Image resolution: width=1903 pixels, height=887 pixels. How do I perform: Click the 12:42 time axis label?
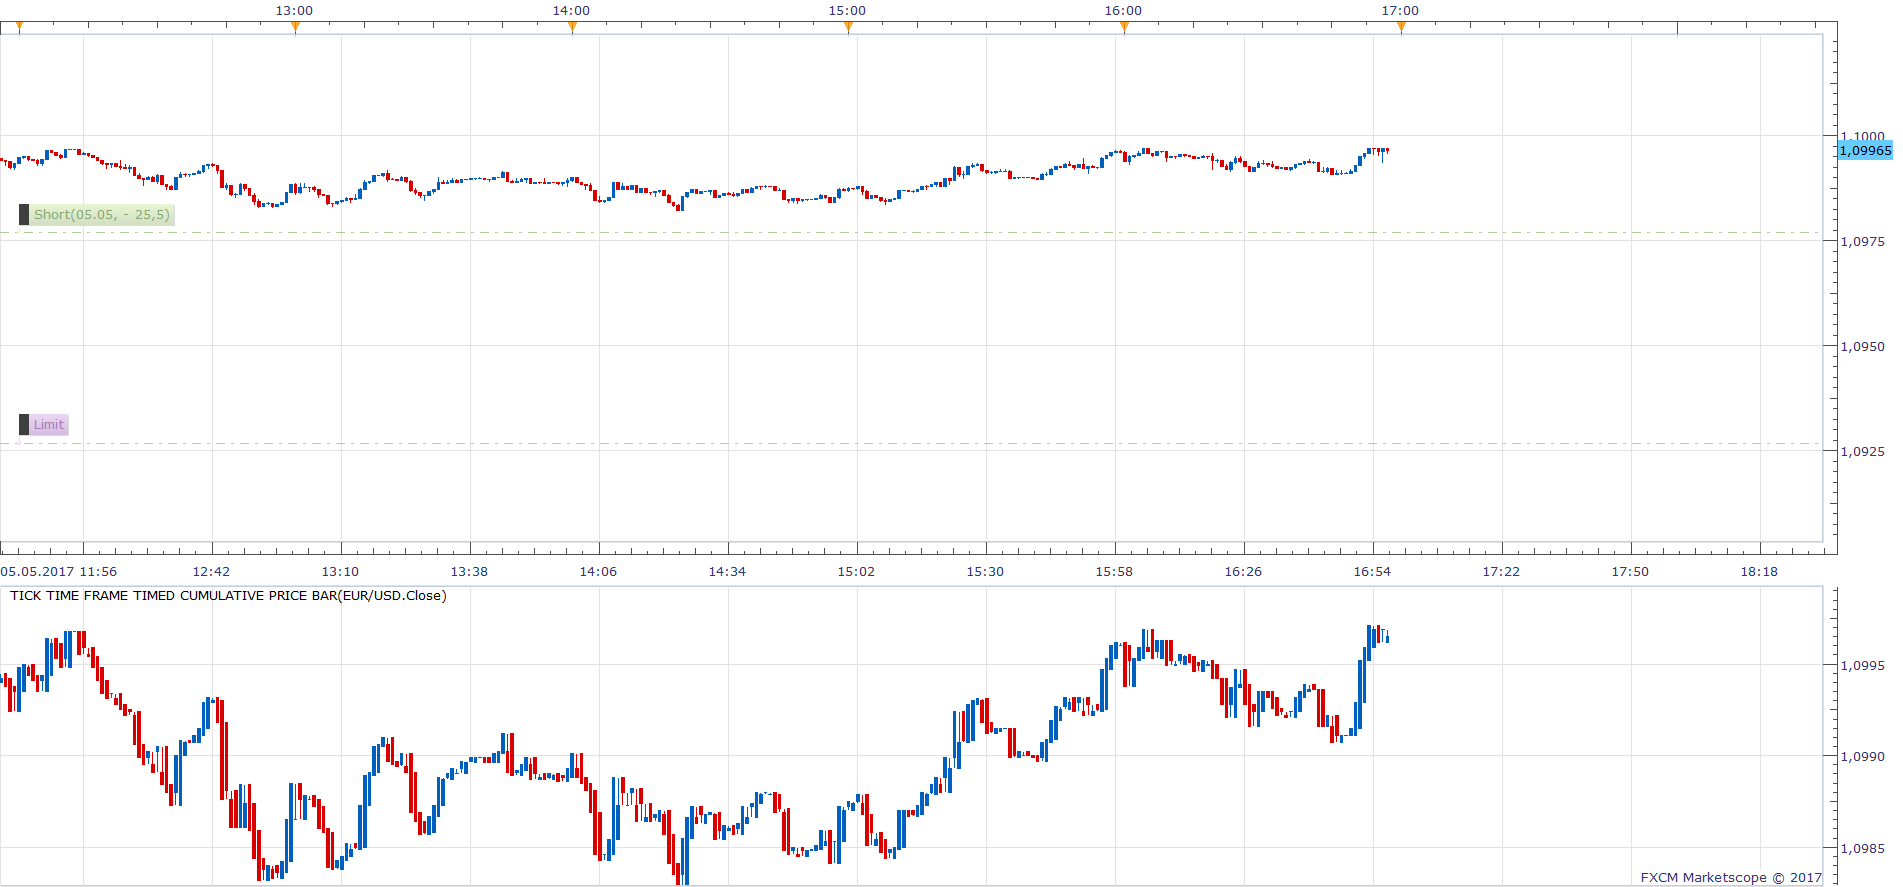[211, 572]
